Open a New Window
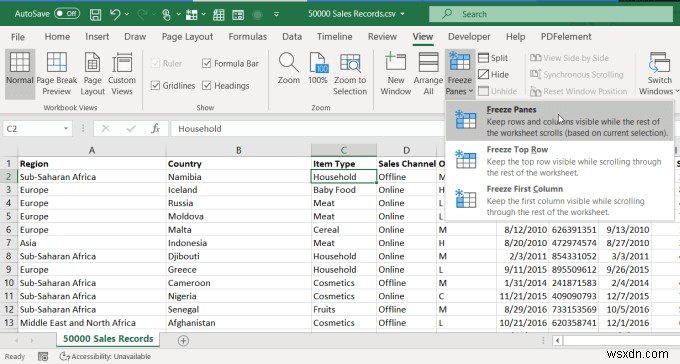The image size is (680, 364). click(x=396, y=74)
